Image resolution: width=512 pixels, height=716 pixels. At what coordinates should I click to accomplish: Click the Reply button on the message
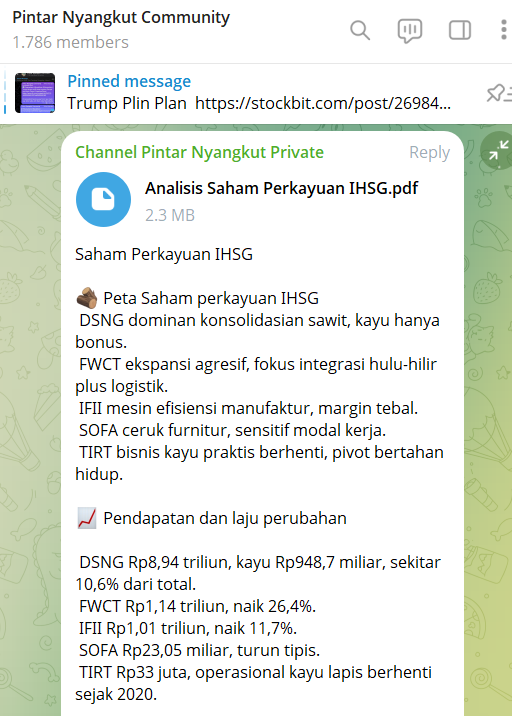(x=429, y=152)
